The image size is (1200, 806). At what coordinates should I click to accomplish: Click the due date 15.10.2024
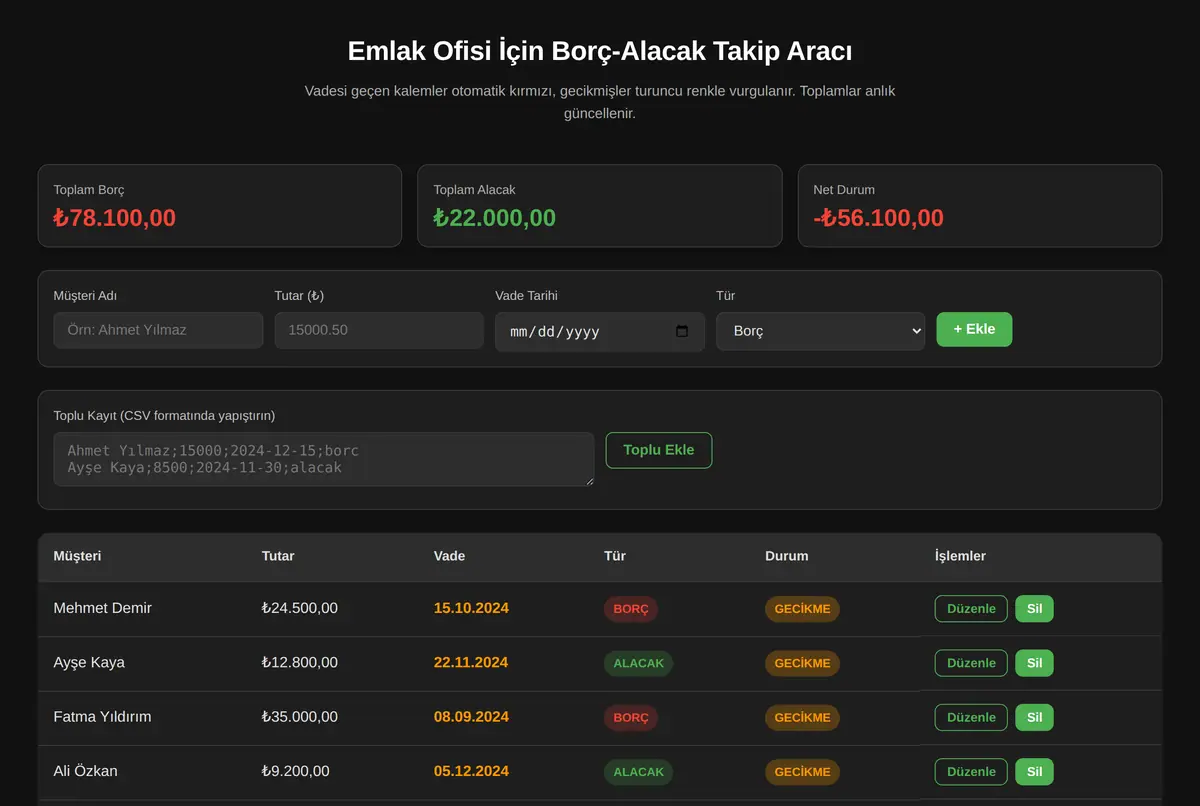[x=471, y=608]
